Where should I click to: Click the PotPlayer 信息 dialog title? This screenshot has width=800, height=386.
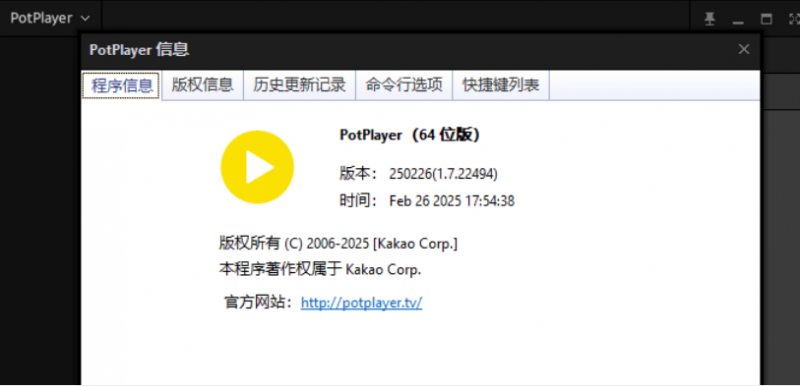click(x=139, y=49)
